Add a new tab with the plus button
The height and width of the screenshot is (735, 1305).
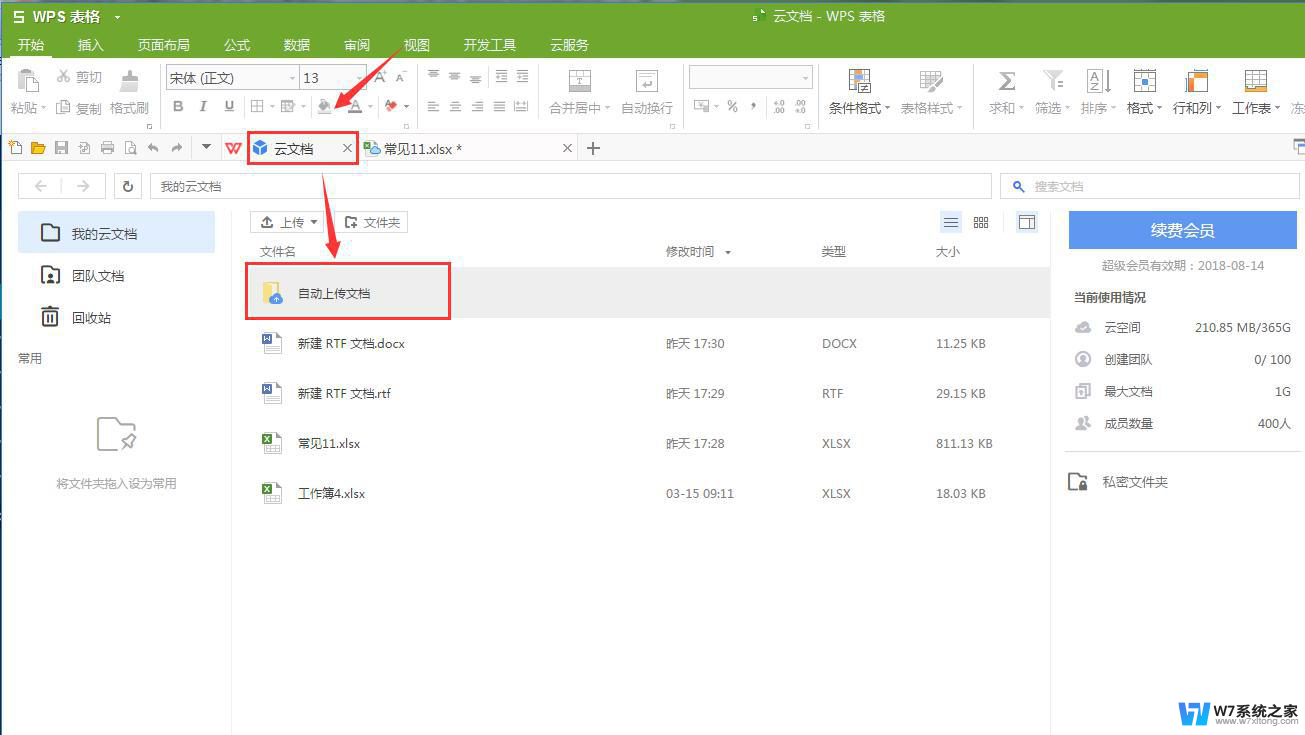(593, 148)
